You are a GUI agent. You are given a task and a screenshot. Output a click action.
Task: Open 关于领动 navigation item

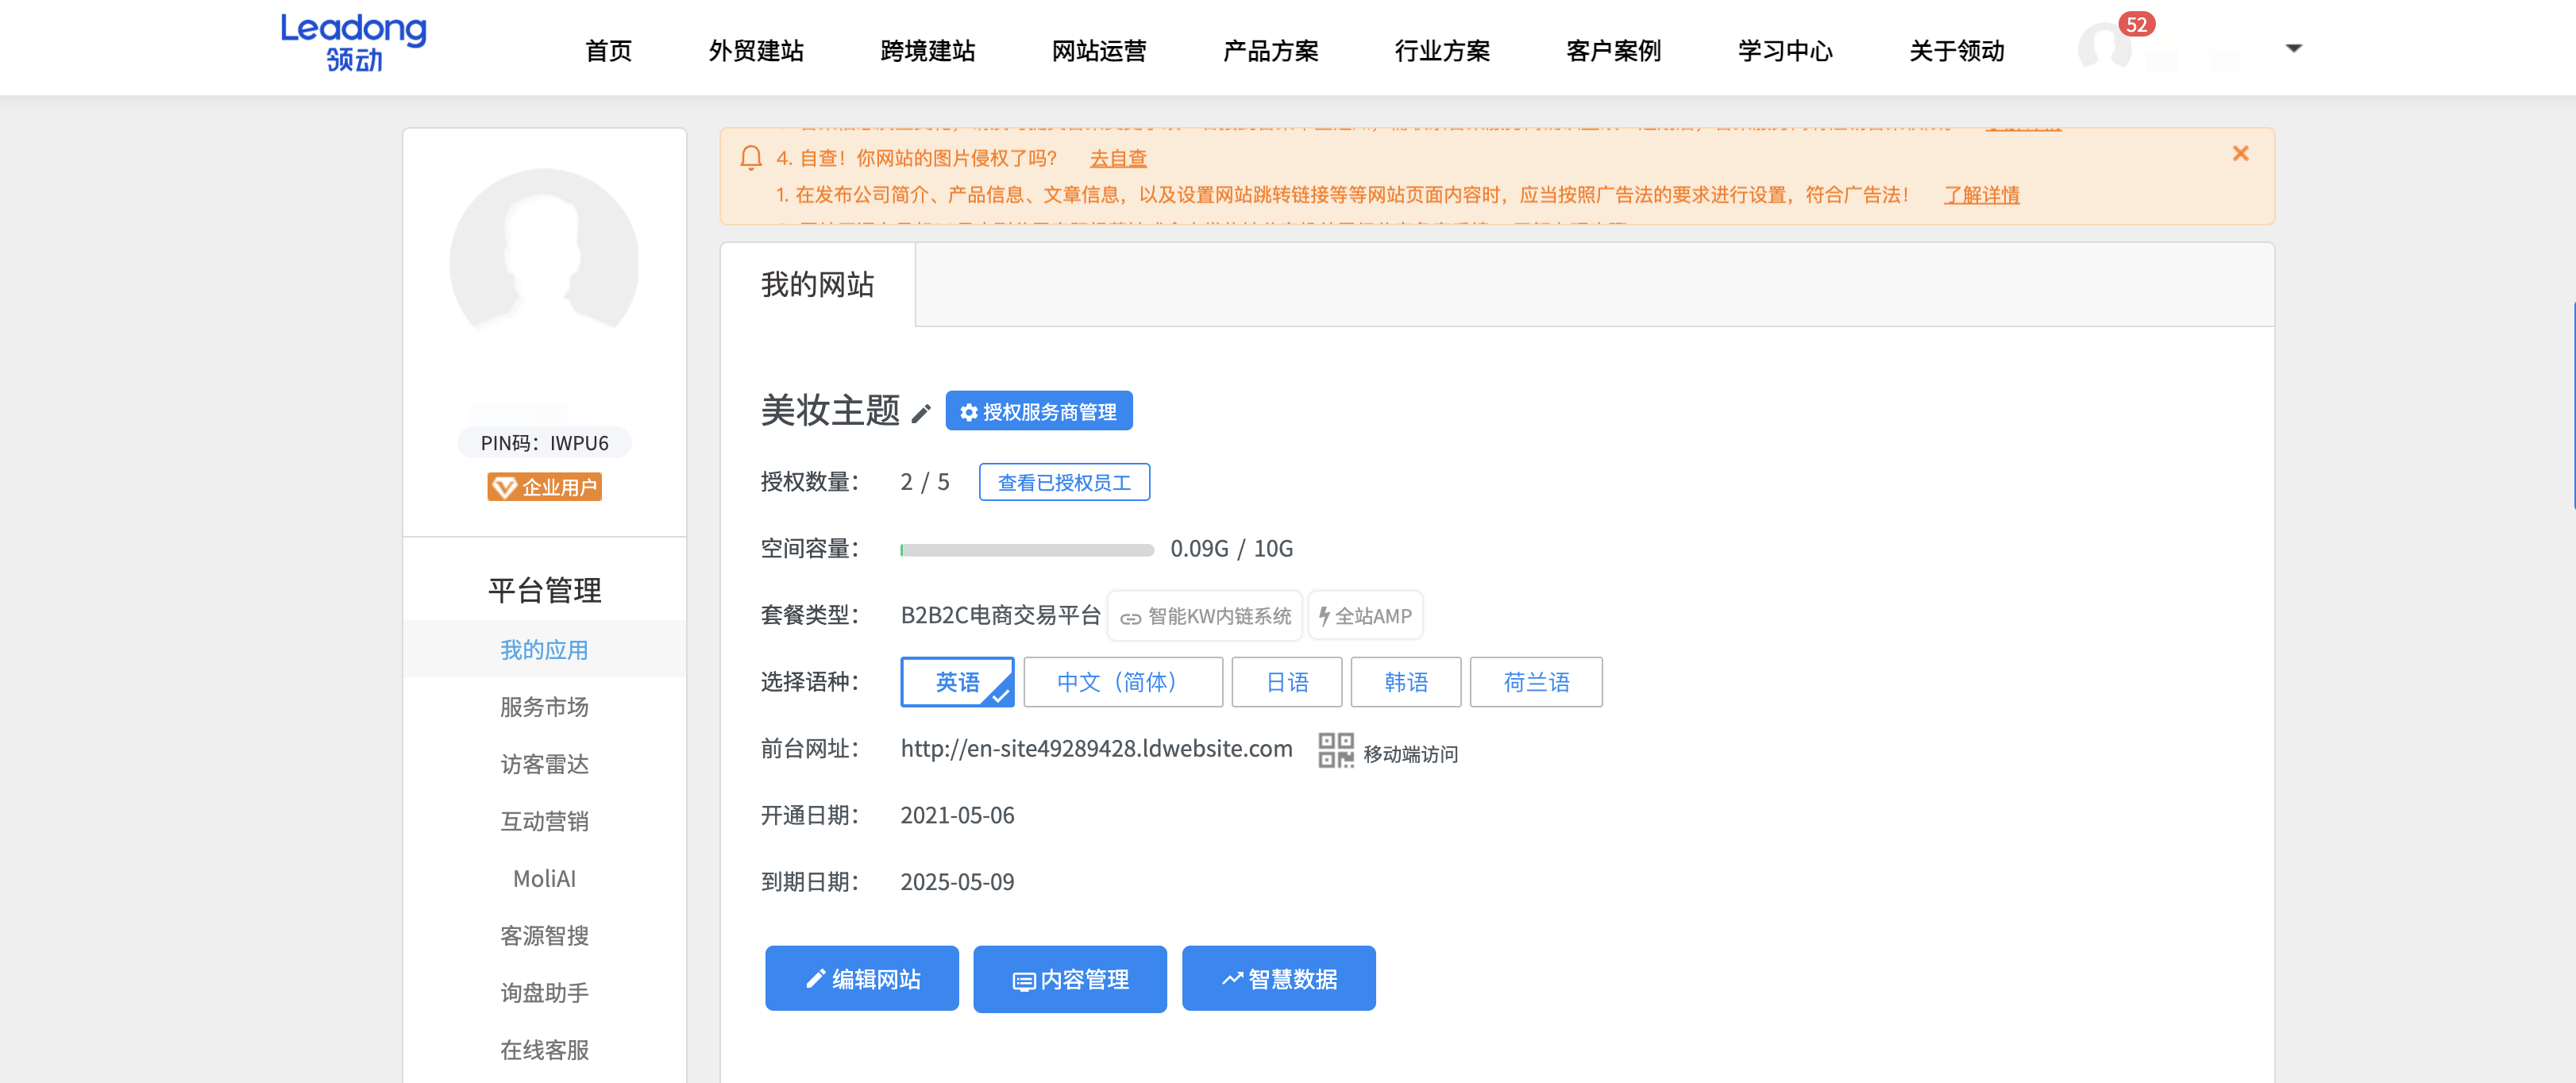pyautogui.click(x=1957, y=51)
